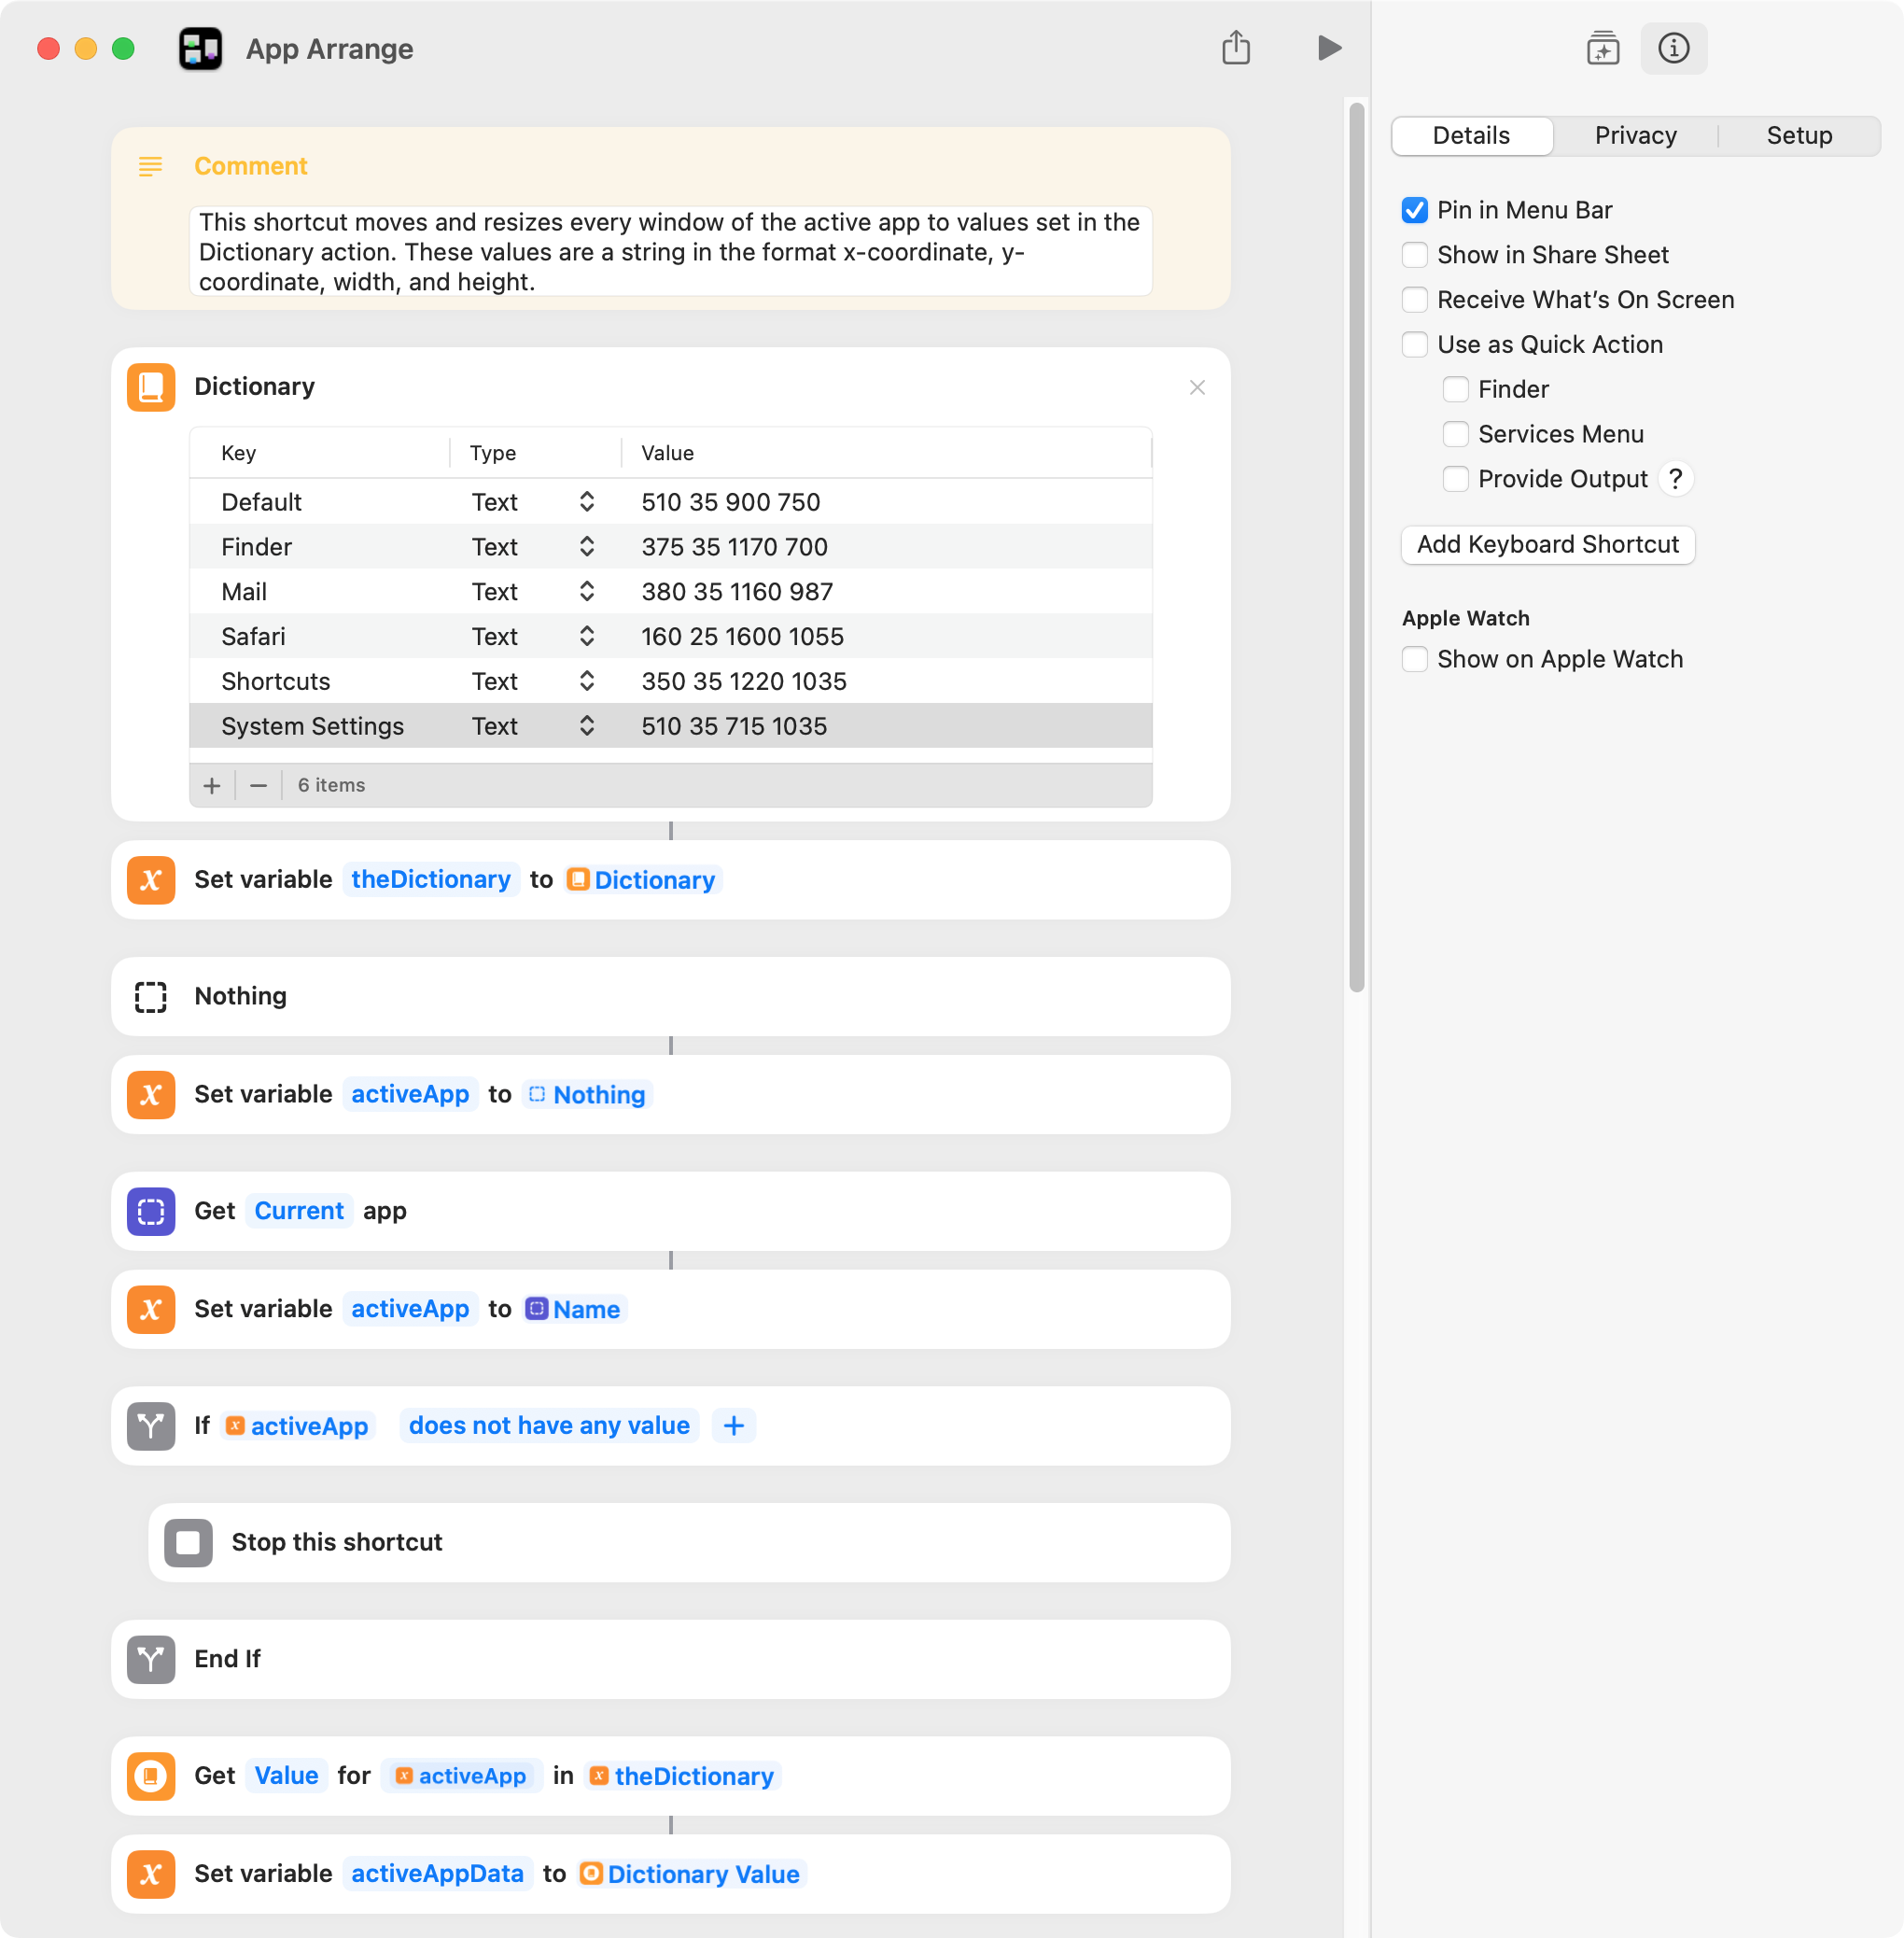Check the Finder quick action option
Image resolution: width=1904 pixels, height=1938 pixels.
click(x=1455, y=390)
